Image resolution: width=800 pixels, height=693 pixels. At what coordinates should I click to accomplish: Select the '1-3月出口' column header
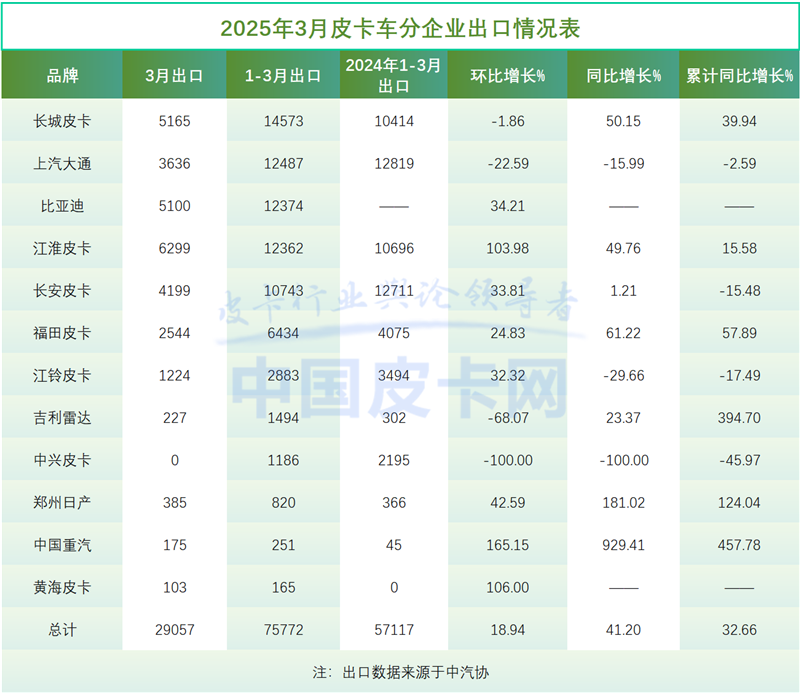[x=283, y=75]
